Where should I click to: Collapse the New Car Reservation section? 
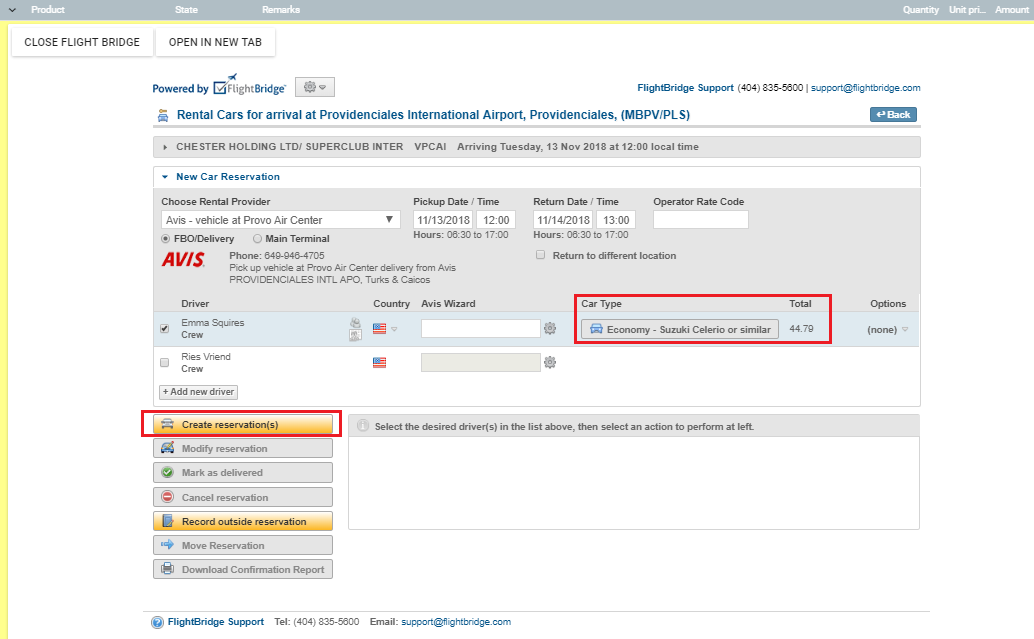click(x=166, y=177)
